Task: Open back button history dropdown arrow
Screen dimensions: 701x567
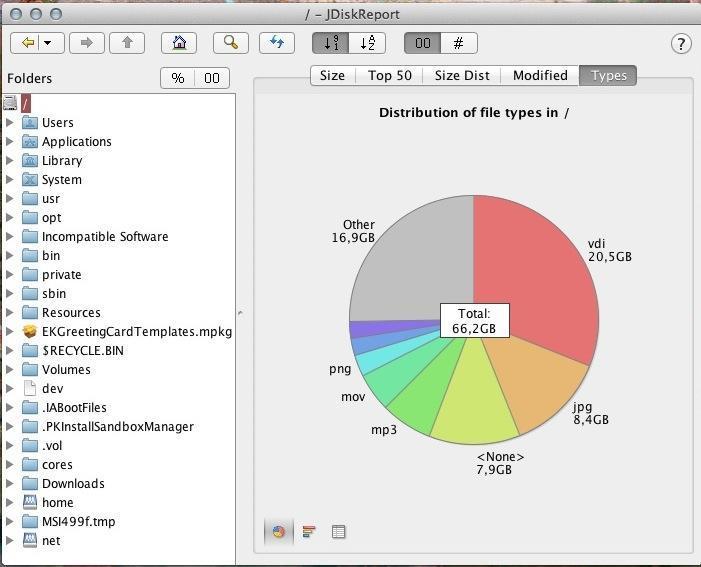Action: [47, 43]
